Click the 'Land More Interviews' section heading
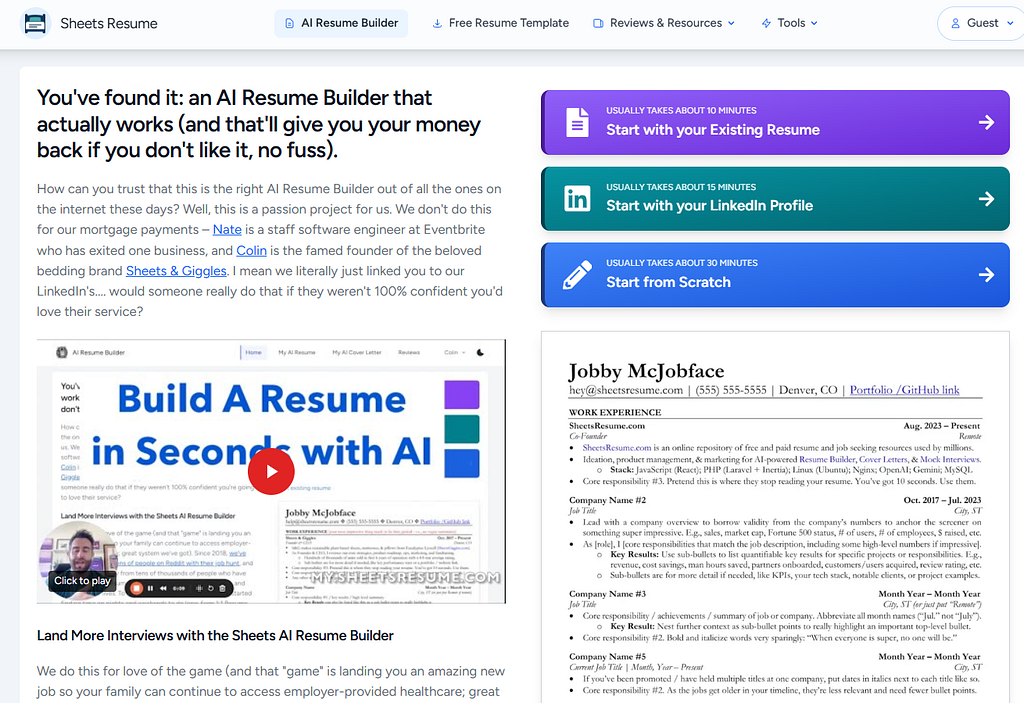The image size is (1024, 703). point(215,636)
